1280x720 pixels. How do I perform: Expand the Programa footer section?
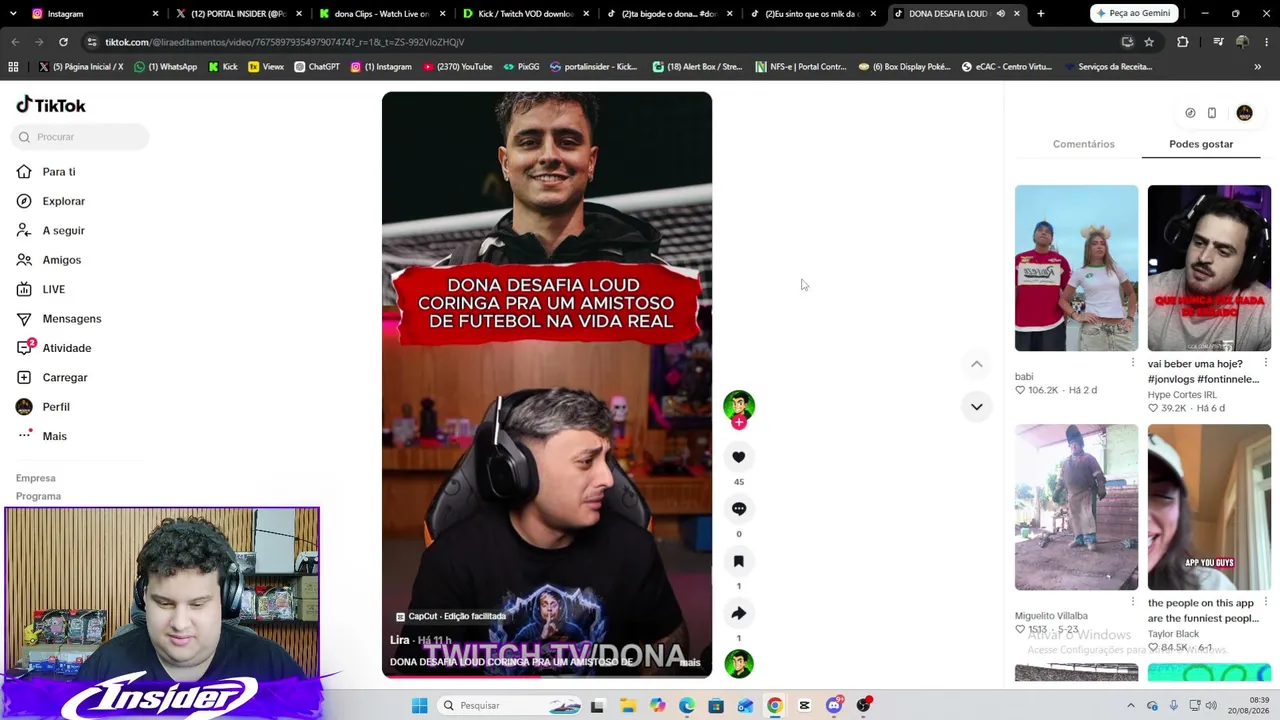pos(38,496)
